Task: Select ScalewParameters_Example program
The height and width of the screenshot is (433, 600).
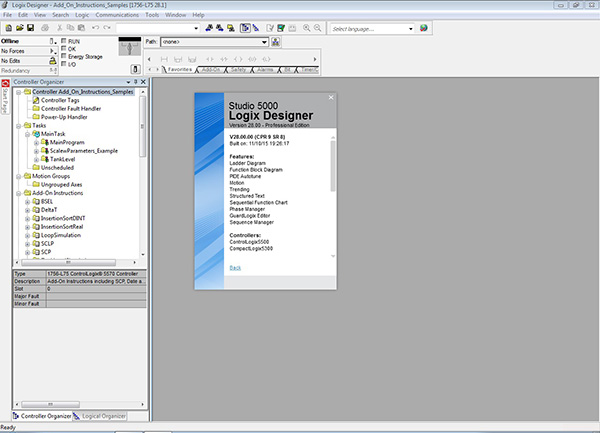Action: [84, 151]
